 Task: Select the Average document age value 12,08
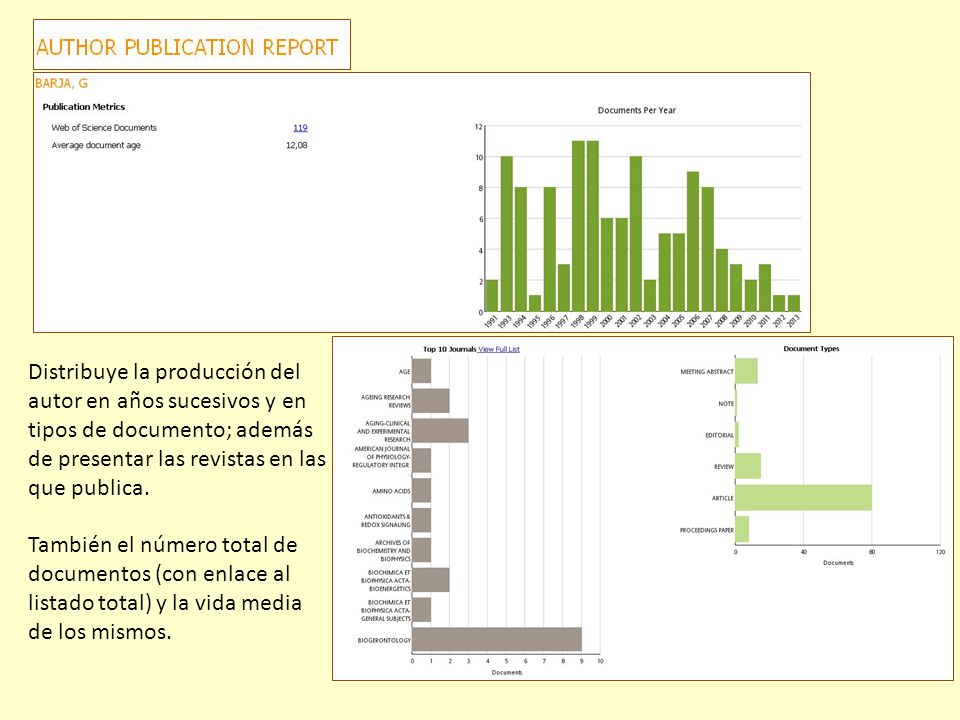pos(296,145)
